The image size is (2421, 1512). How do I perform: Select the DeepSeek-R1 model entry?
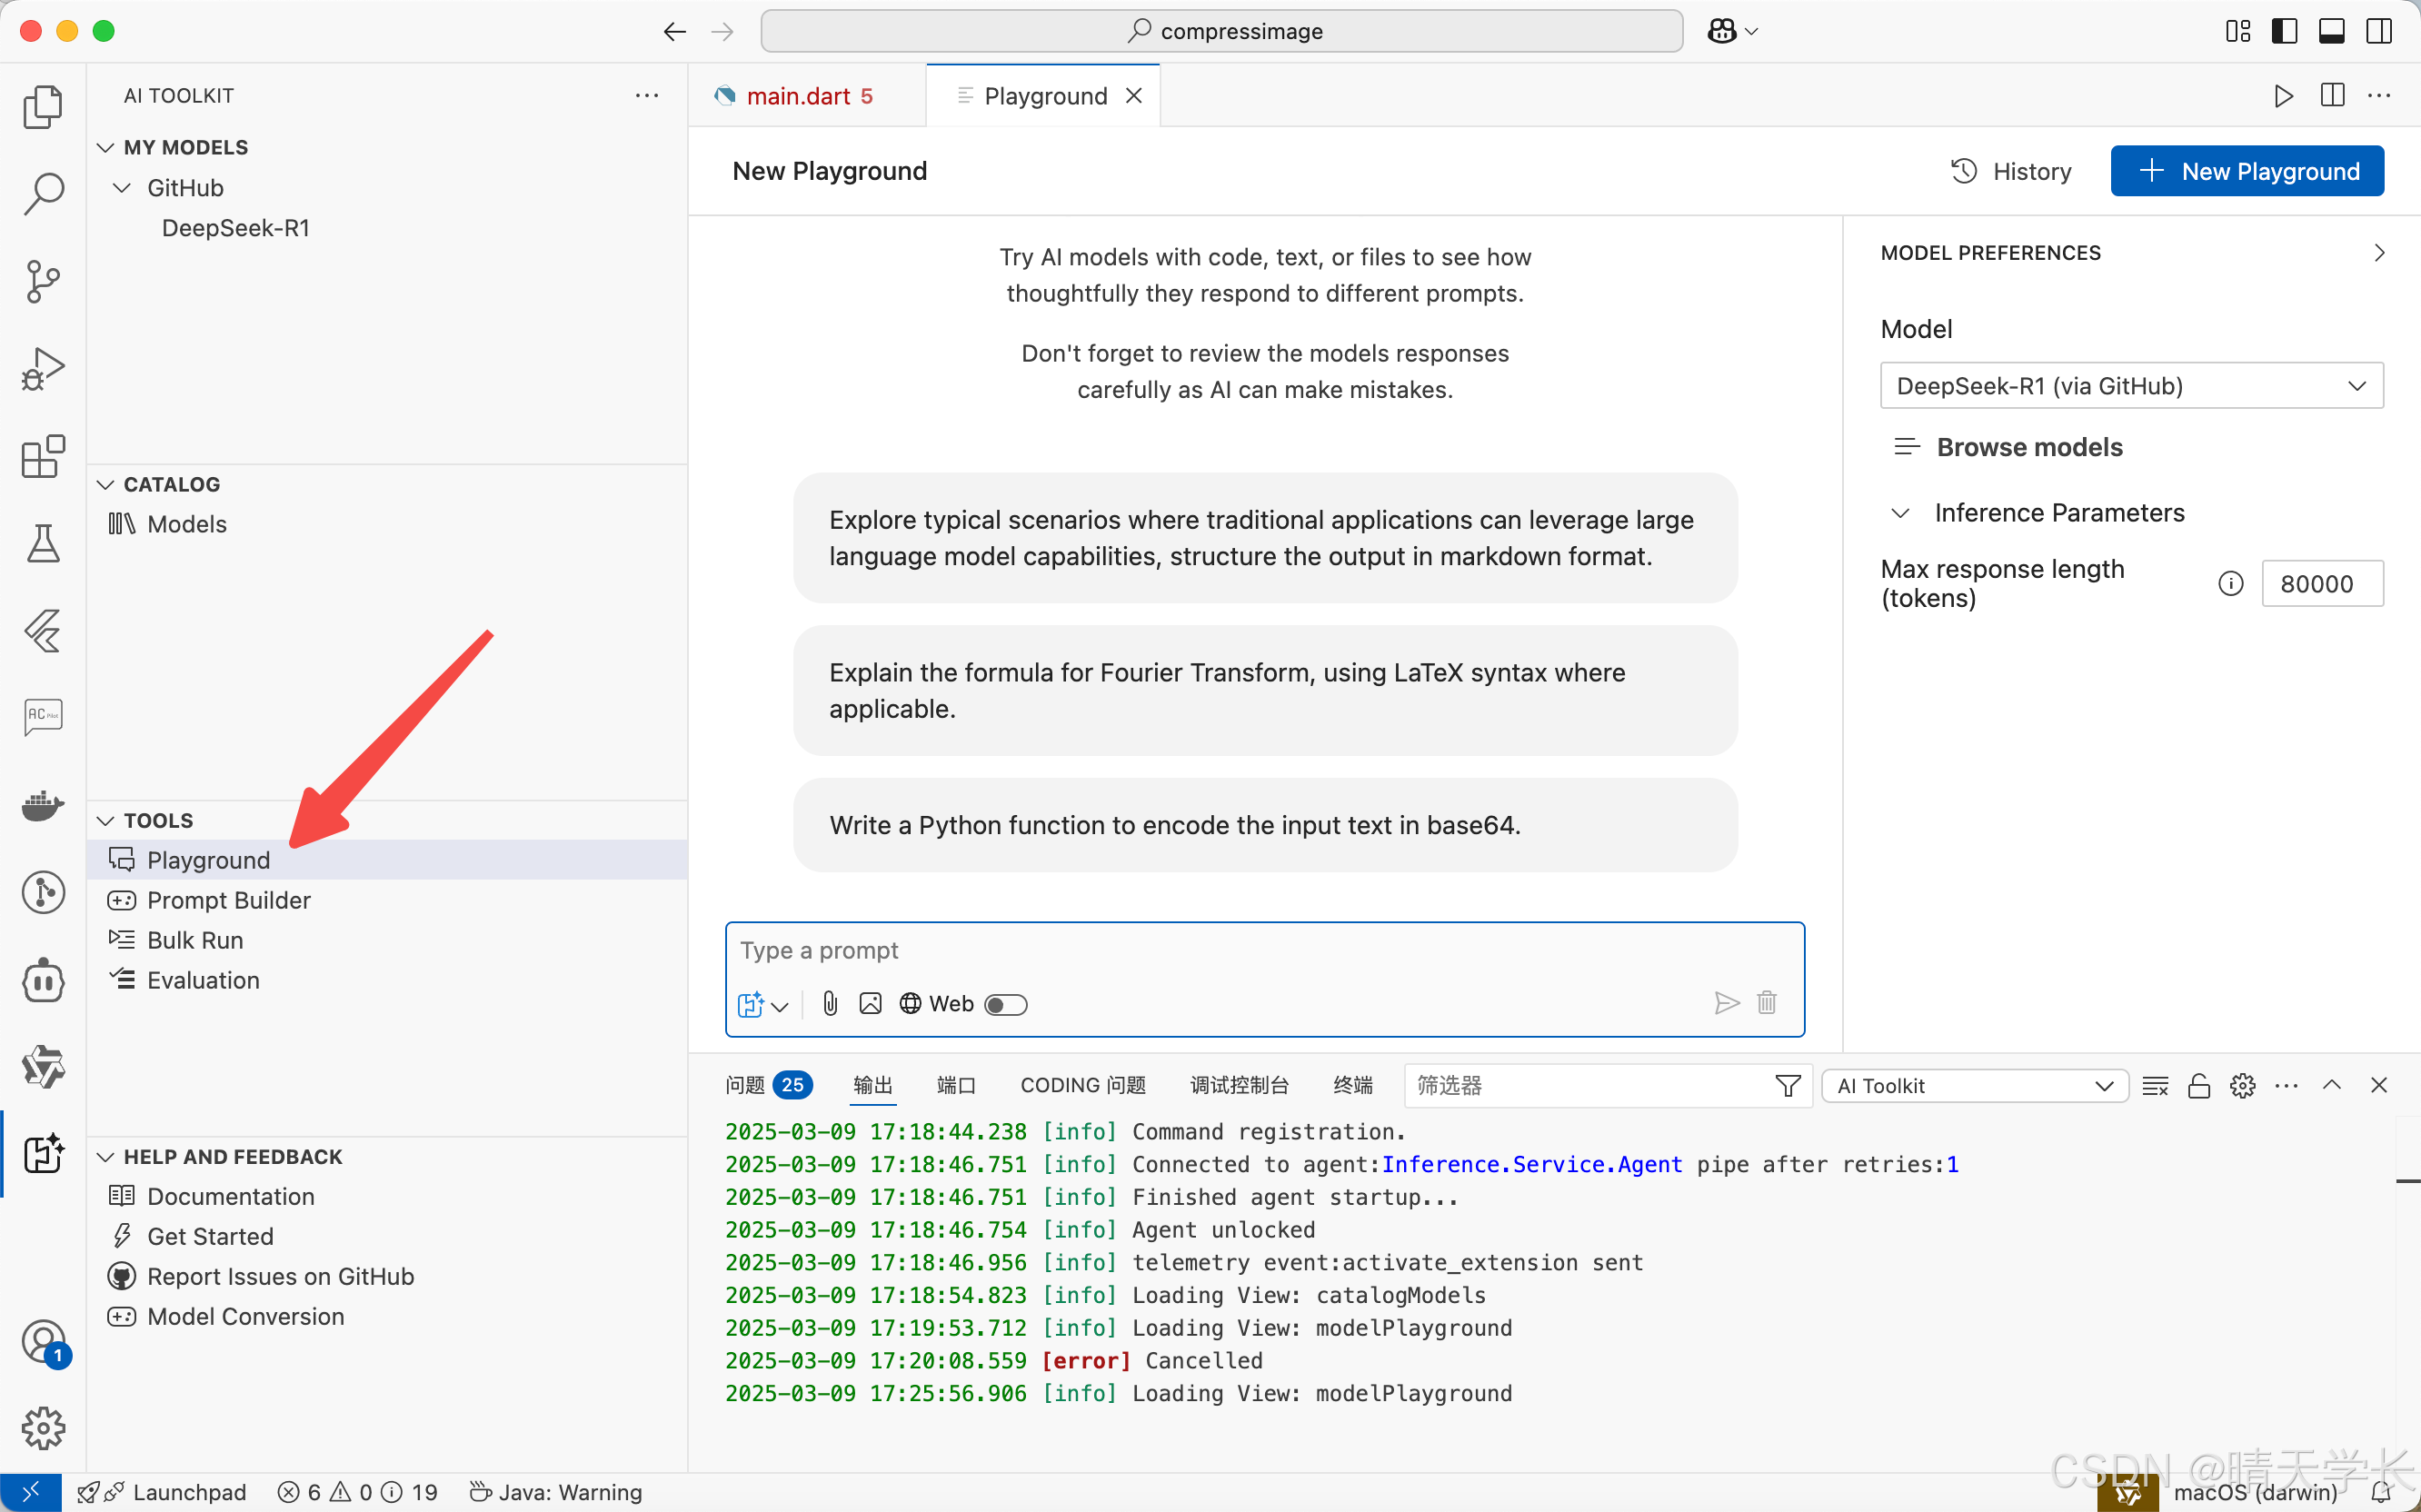[236, 228]
